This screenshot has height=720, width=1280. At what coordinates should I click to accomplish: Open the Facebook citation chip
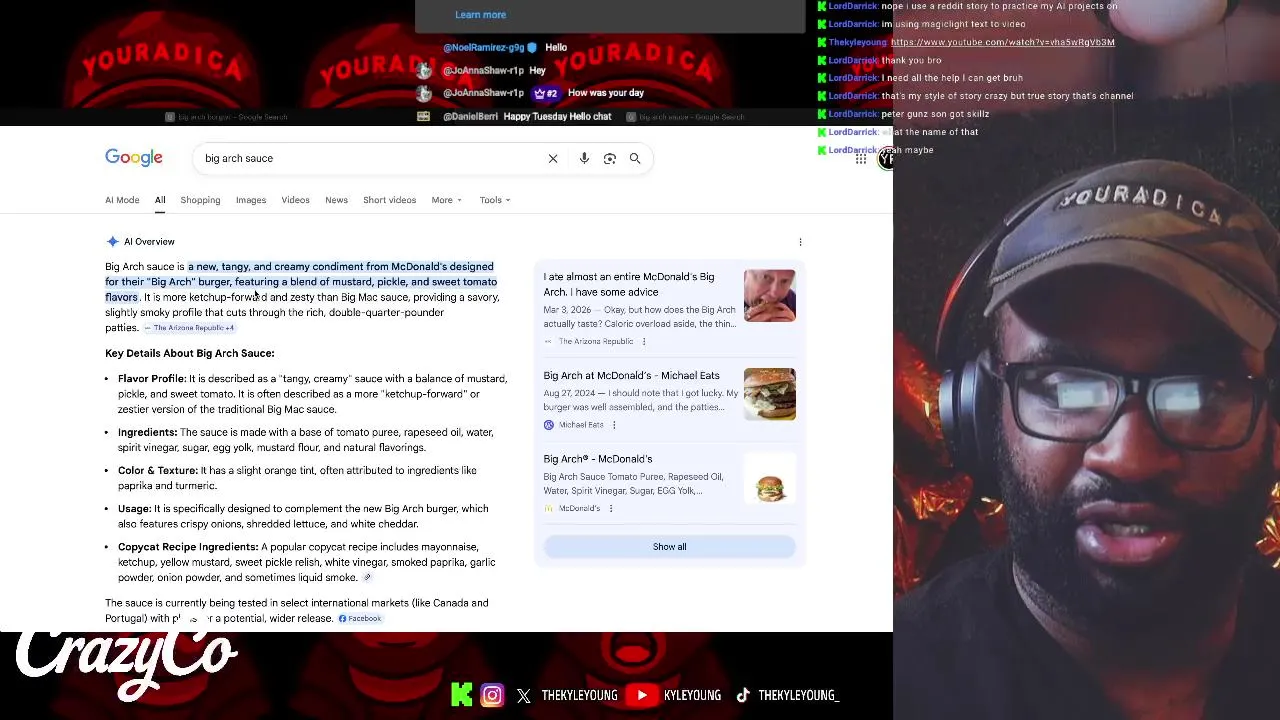pyautogui.click(x=360, y=619)
